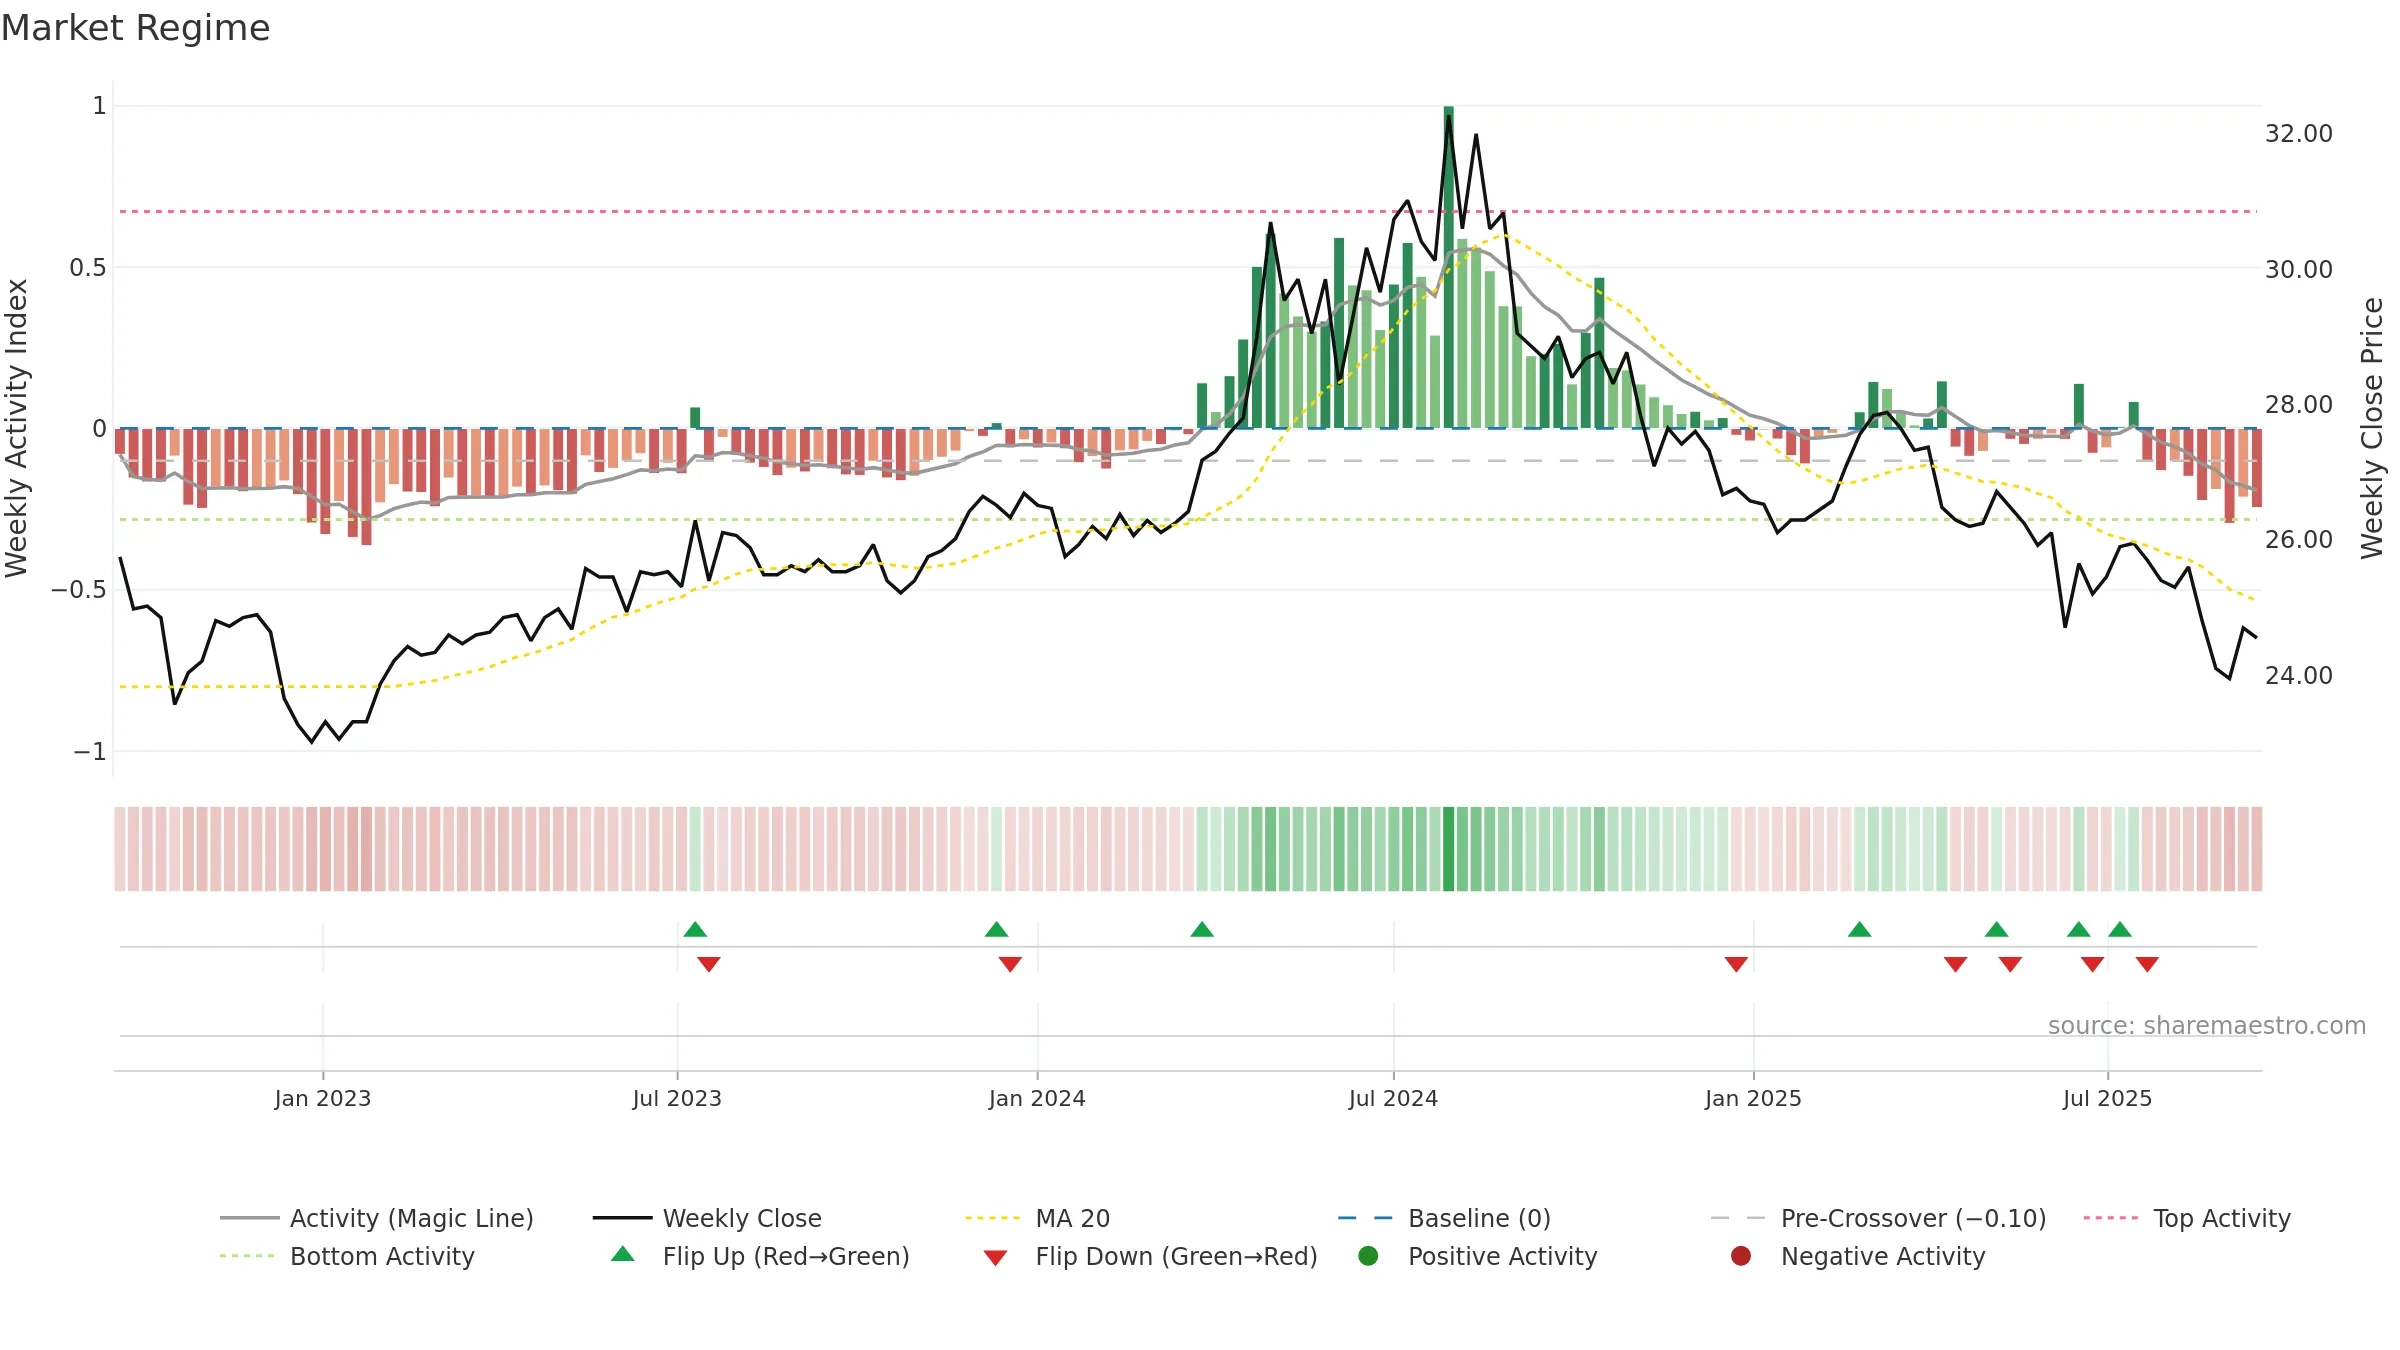Click the tallest dark green activity bar

click(x=1449, y=267)
